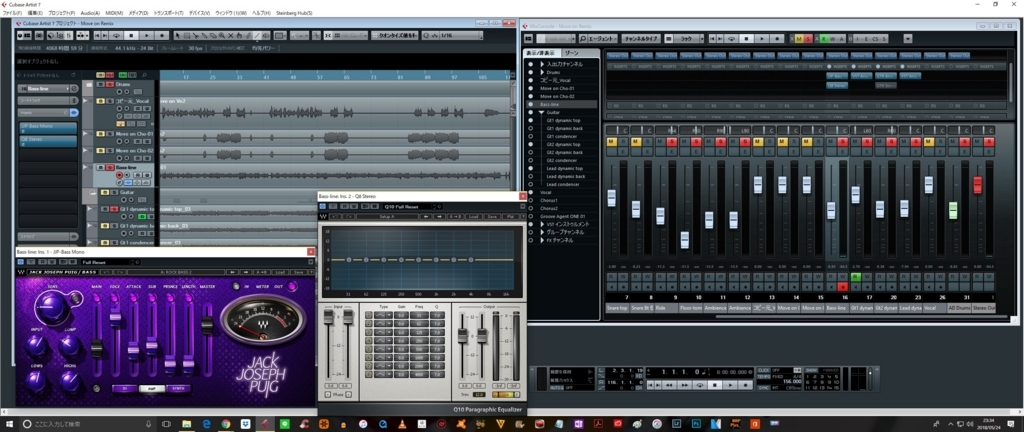
Task: Open the 1/16 quantize preset dropdown
Action: [461, 36]
